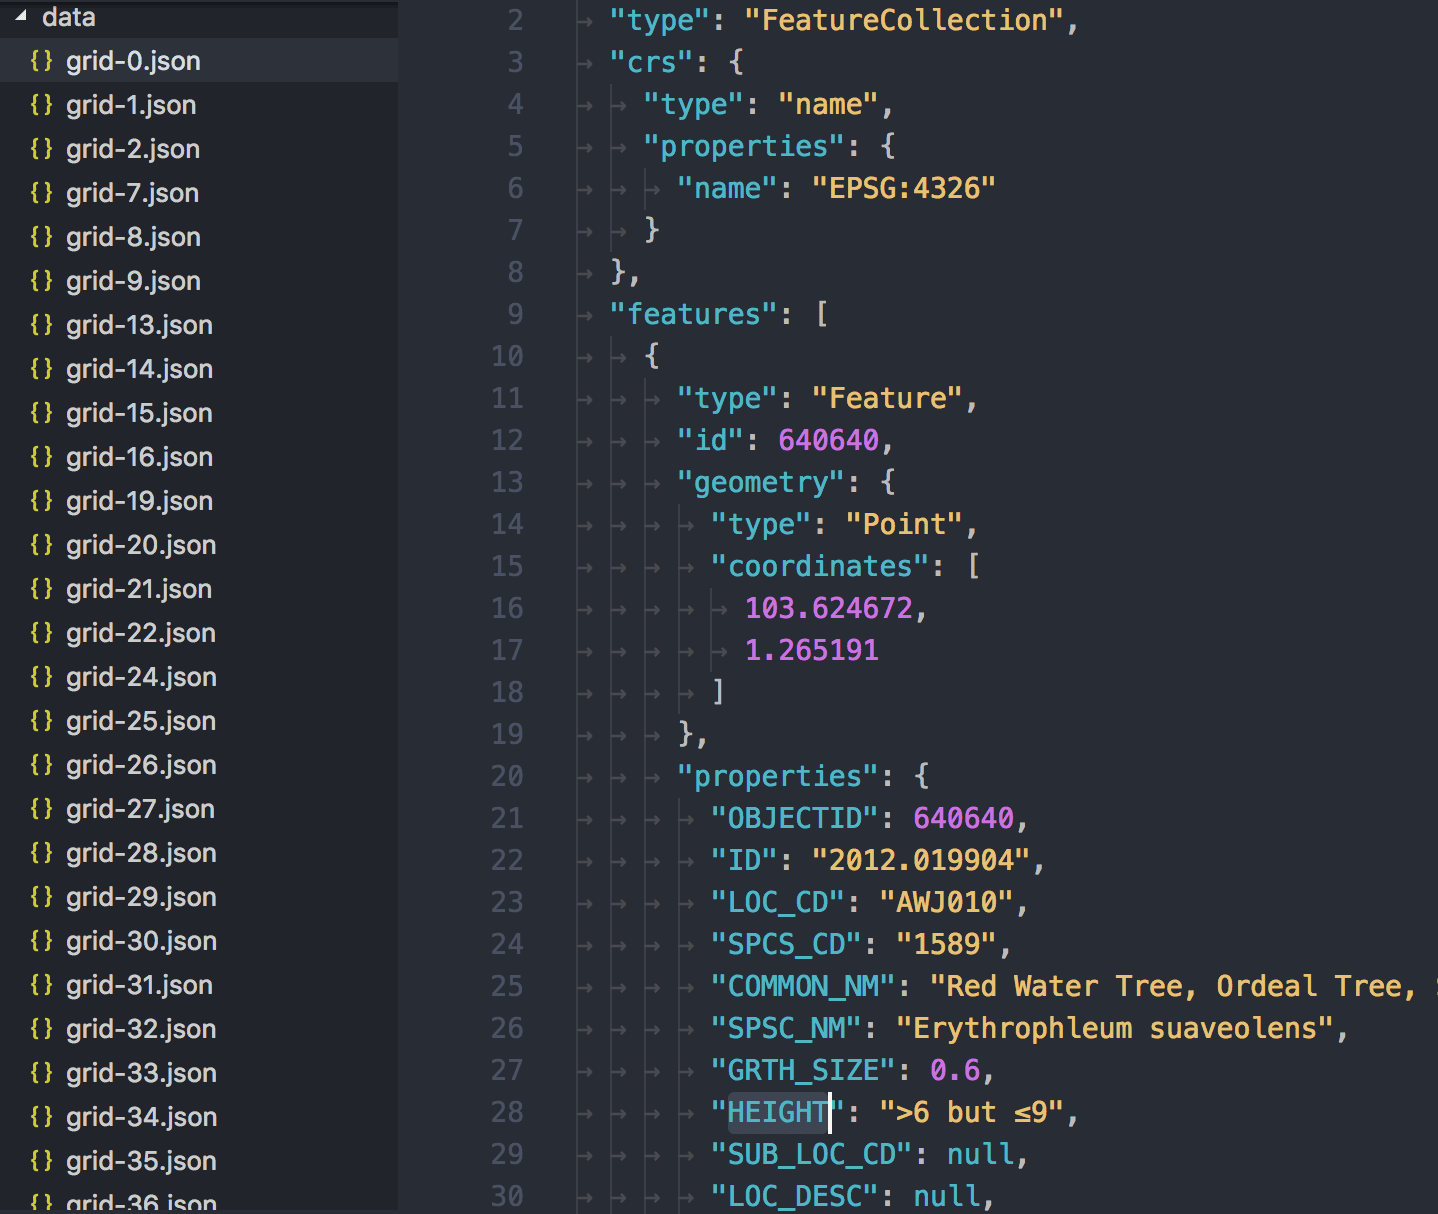Click the JSON icon beside grid-13.json
This screenshot has height=1214, width=1438.
pos(41,325)
